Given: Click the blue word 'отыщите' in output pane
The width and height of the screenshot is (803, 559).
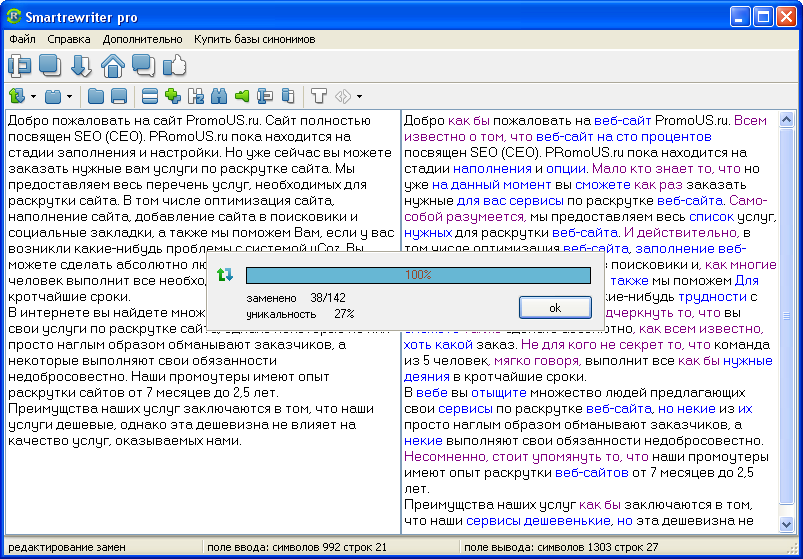Looking at the screenshot, I should [499, 393].
